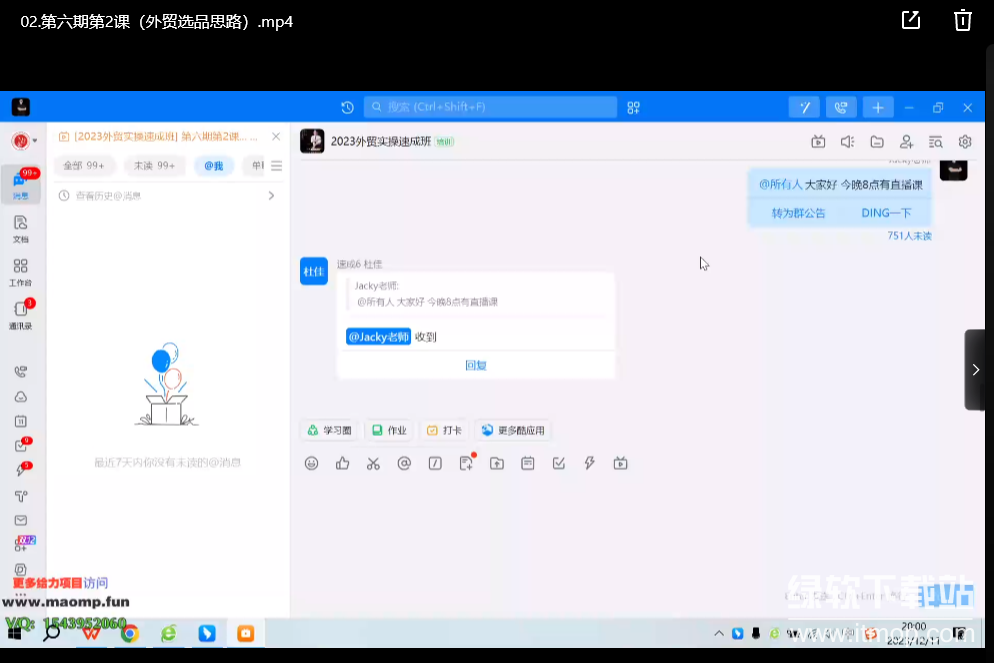Viewport: 994px width, 663px height.
Task: Expand the filter list menu icon
Action: pos(277,166)
